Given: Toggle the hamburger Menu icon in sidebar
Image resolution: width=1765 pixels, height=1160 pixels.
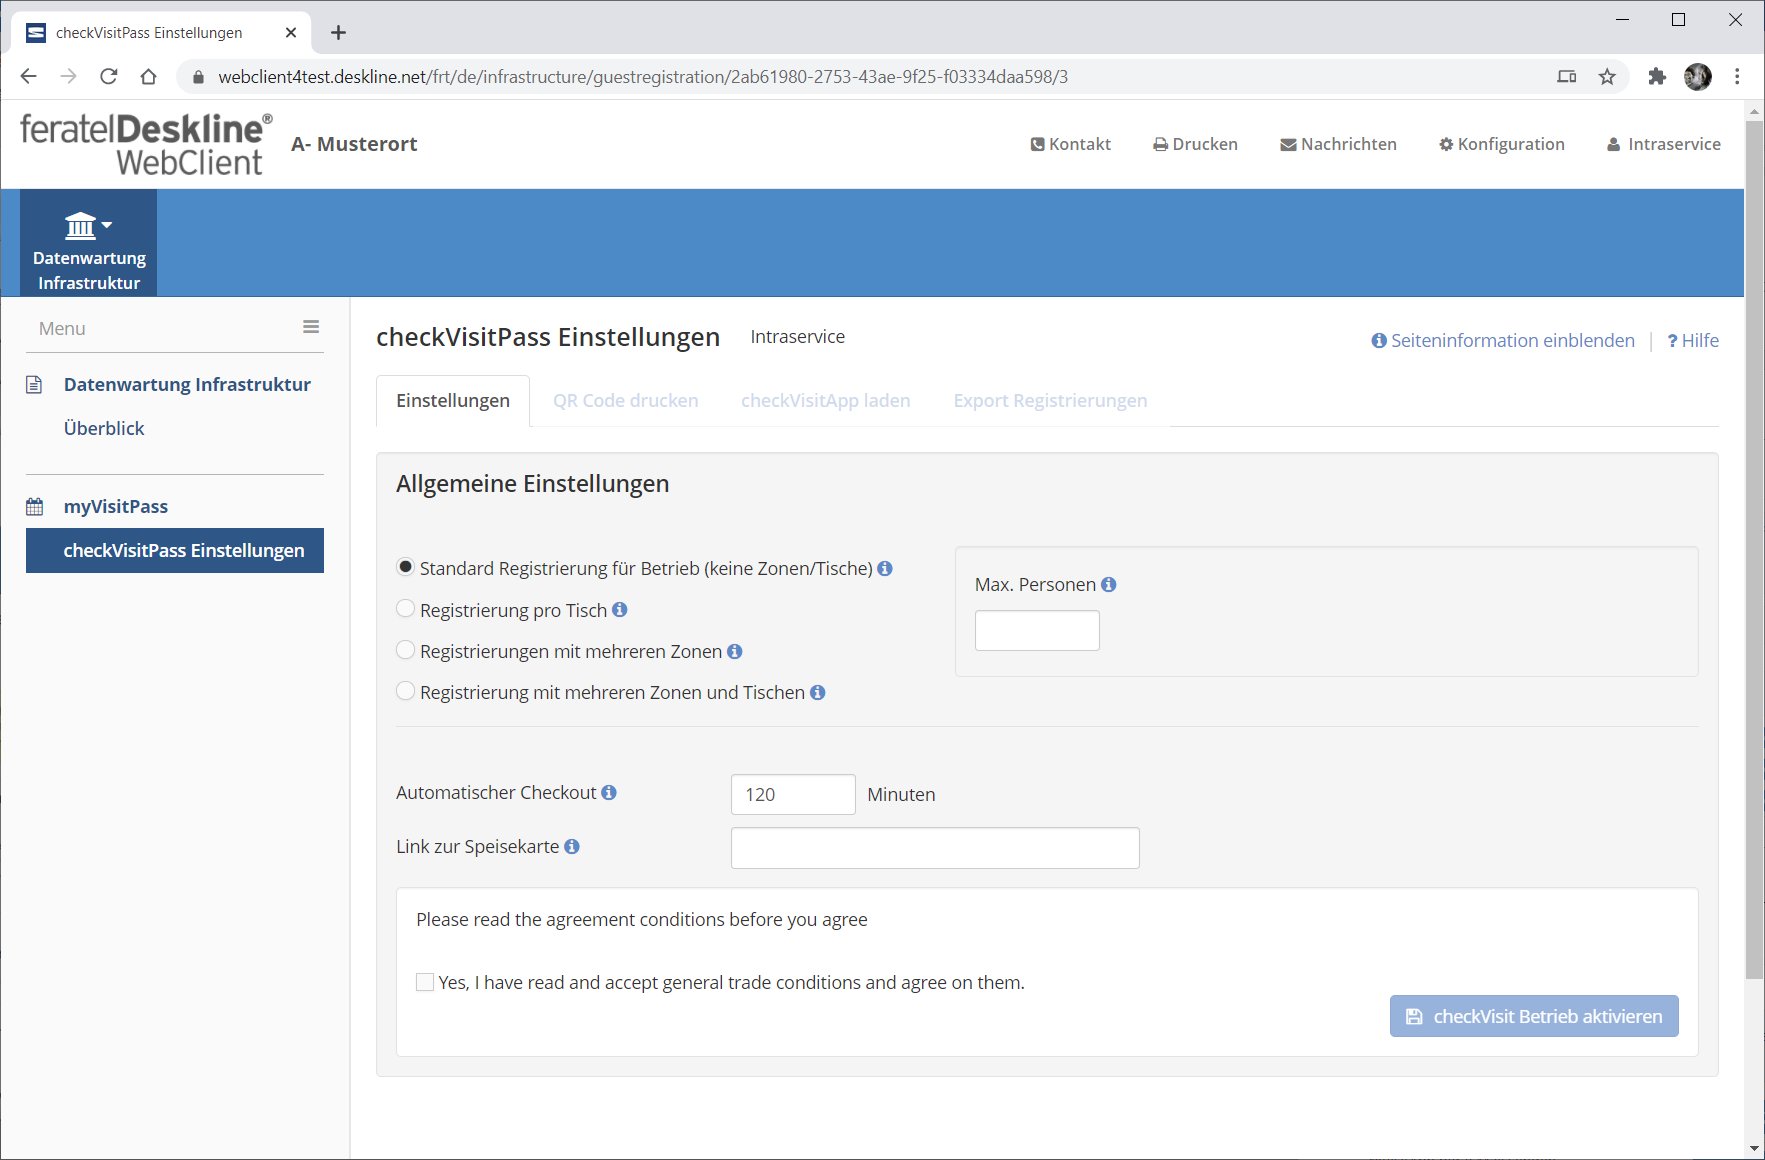Looking at the screenshot, I should pyautogui.click(x=311, y=327).
